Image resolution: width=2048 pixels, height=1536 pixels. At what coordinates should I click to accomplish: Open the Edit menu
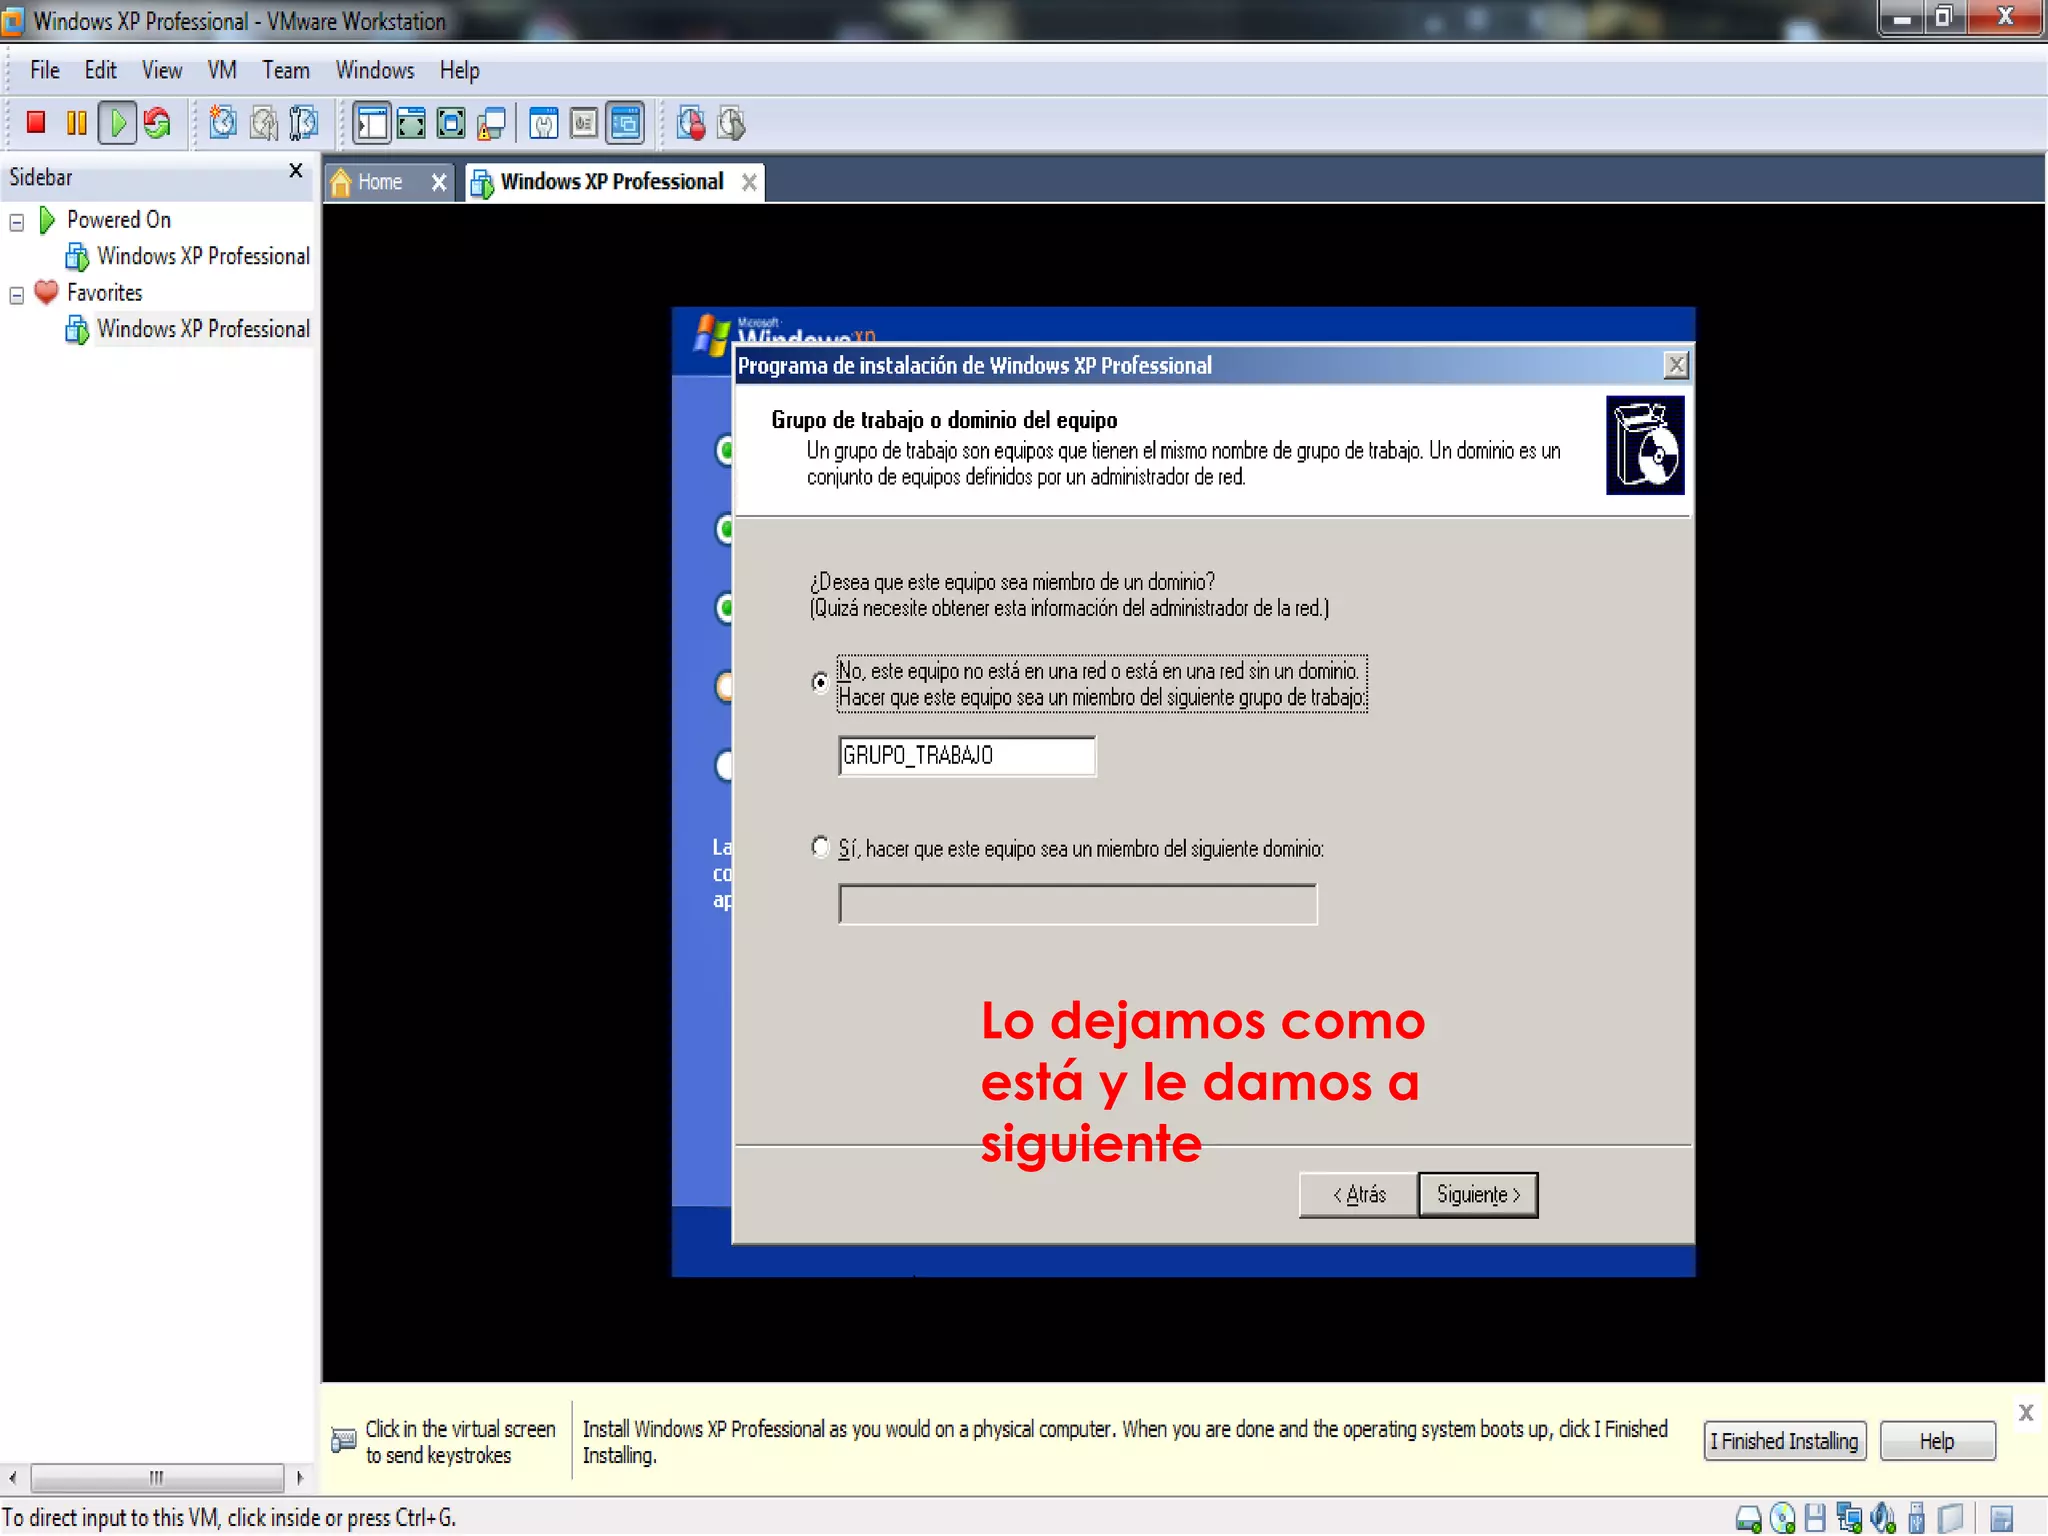tap(100, 70)
